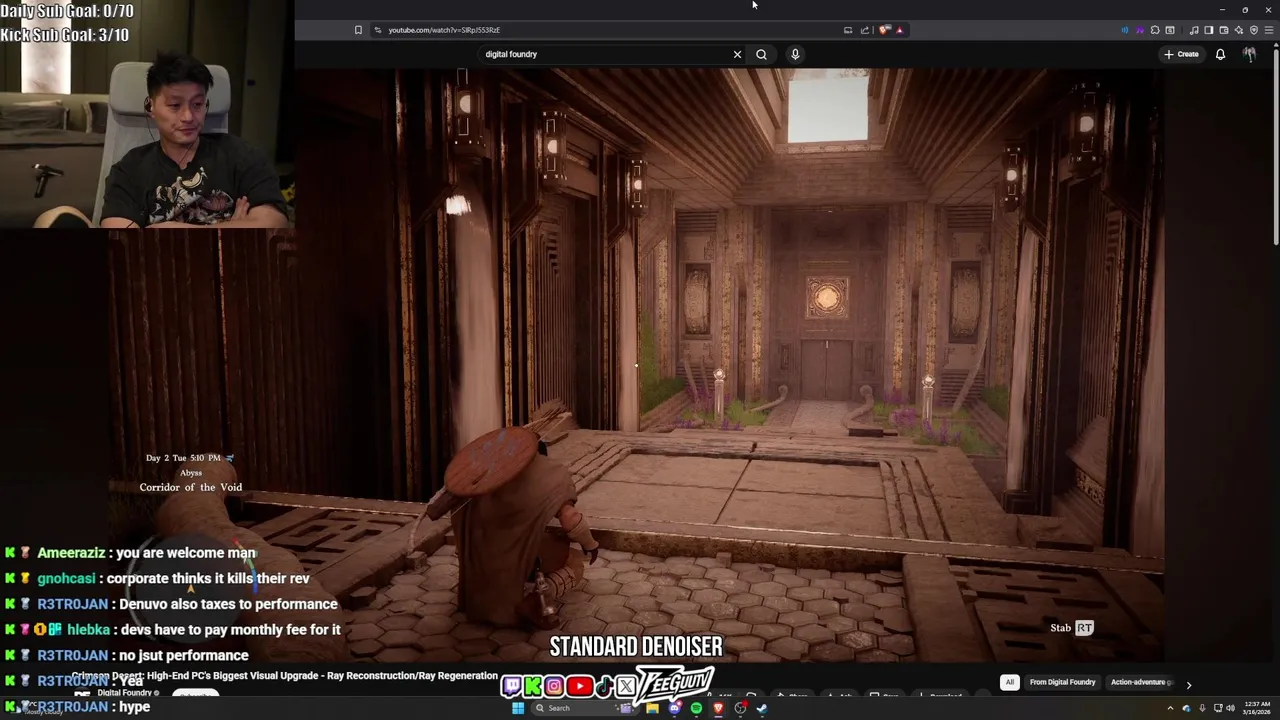Click the blue sound extension icon
Viewport: 1280px width, 720px height.
tap(1124, 30)
